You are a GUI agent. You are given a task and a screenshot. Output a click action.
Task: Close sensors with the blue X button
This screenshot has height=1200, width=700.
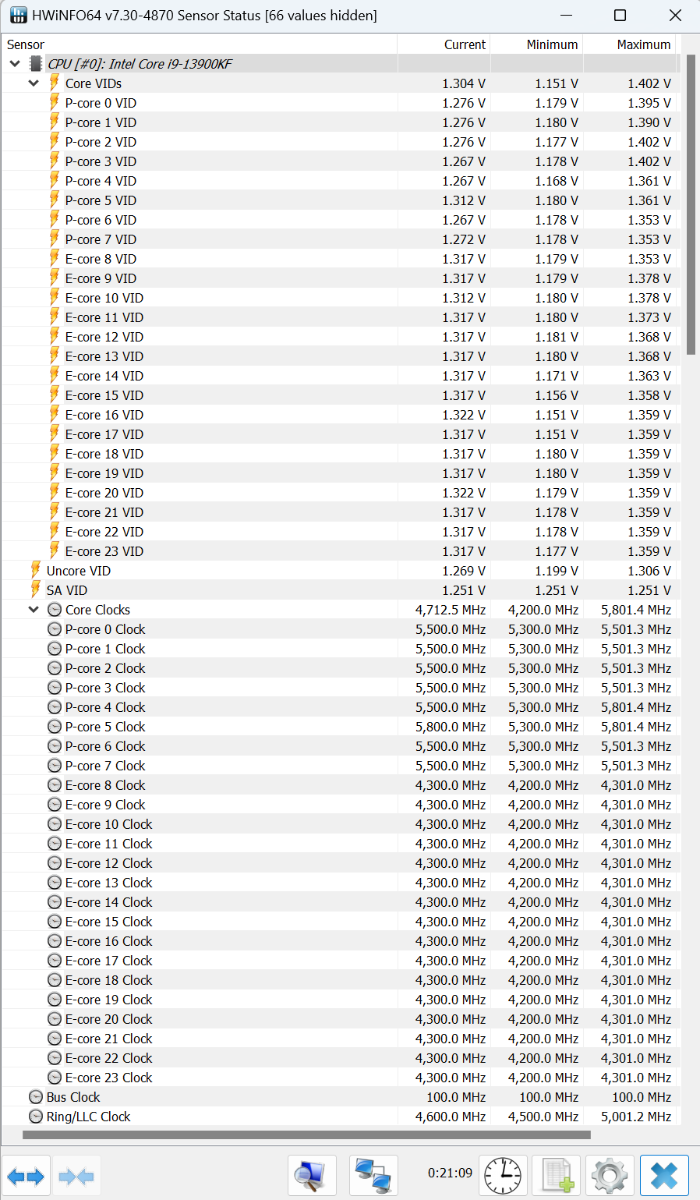tap(663, 1175)
